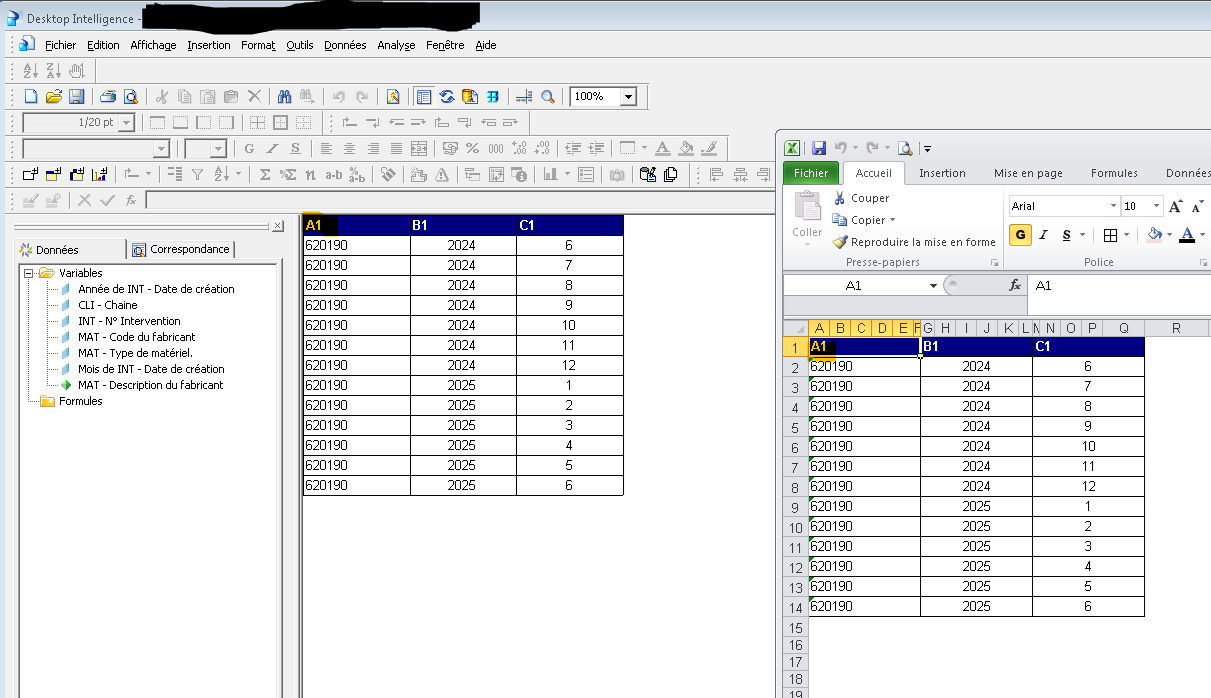Screen dimensions: 1211x698
Task: Click the Sum (Σ) calculation icon
Action: pos(265,174)
